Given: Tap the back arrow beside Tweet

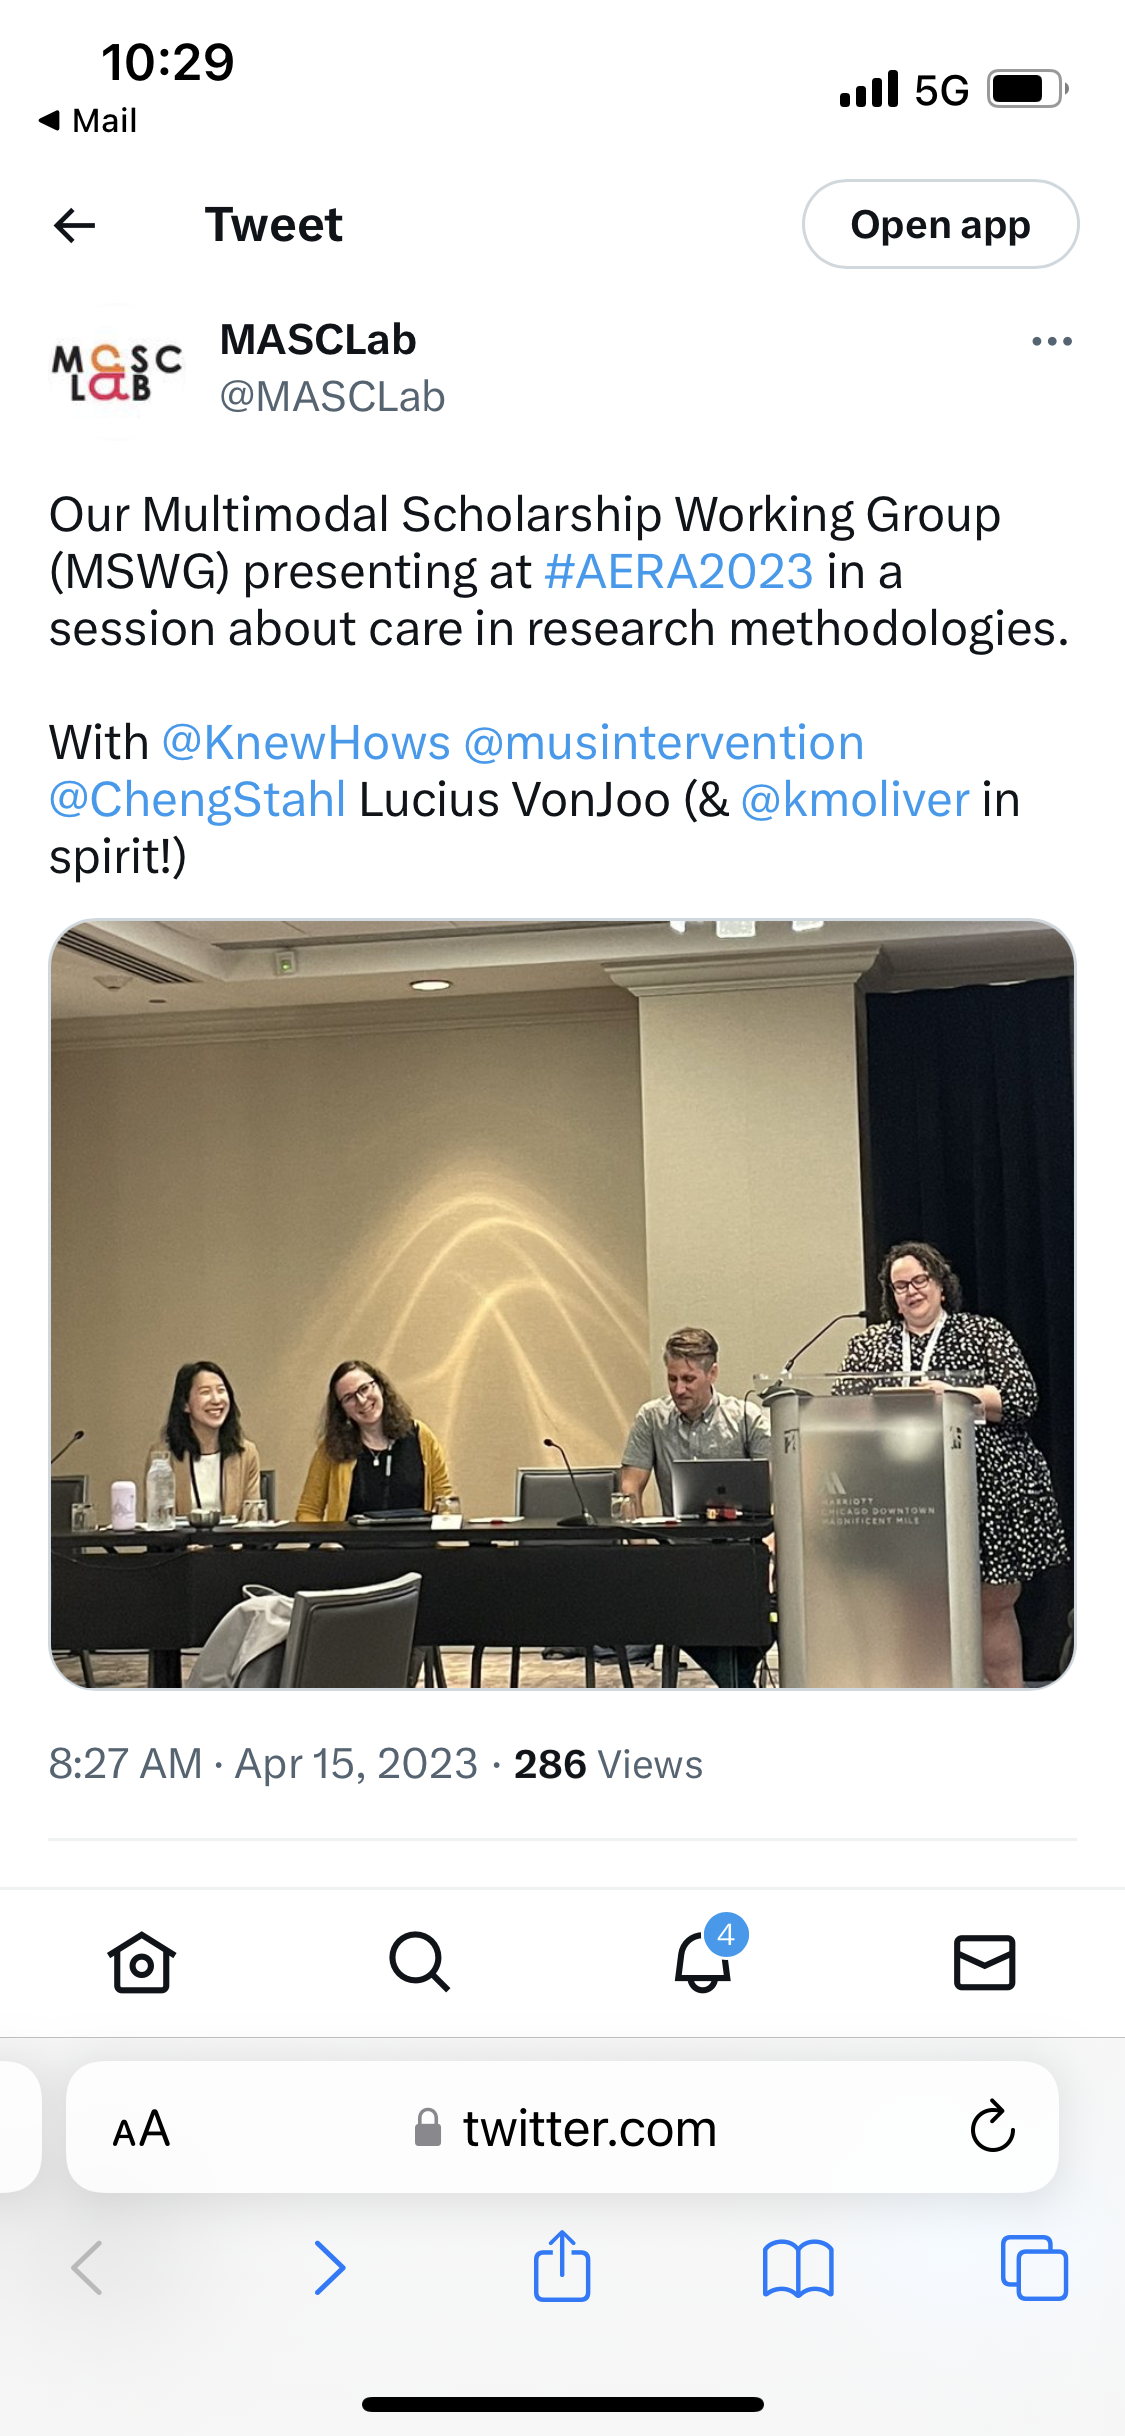Looking at the screenshot, I should tap(74, 225).
